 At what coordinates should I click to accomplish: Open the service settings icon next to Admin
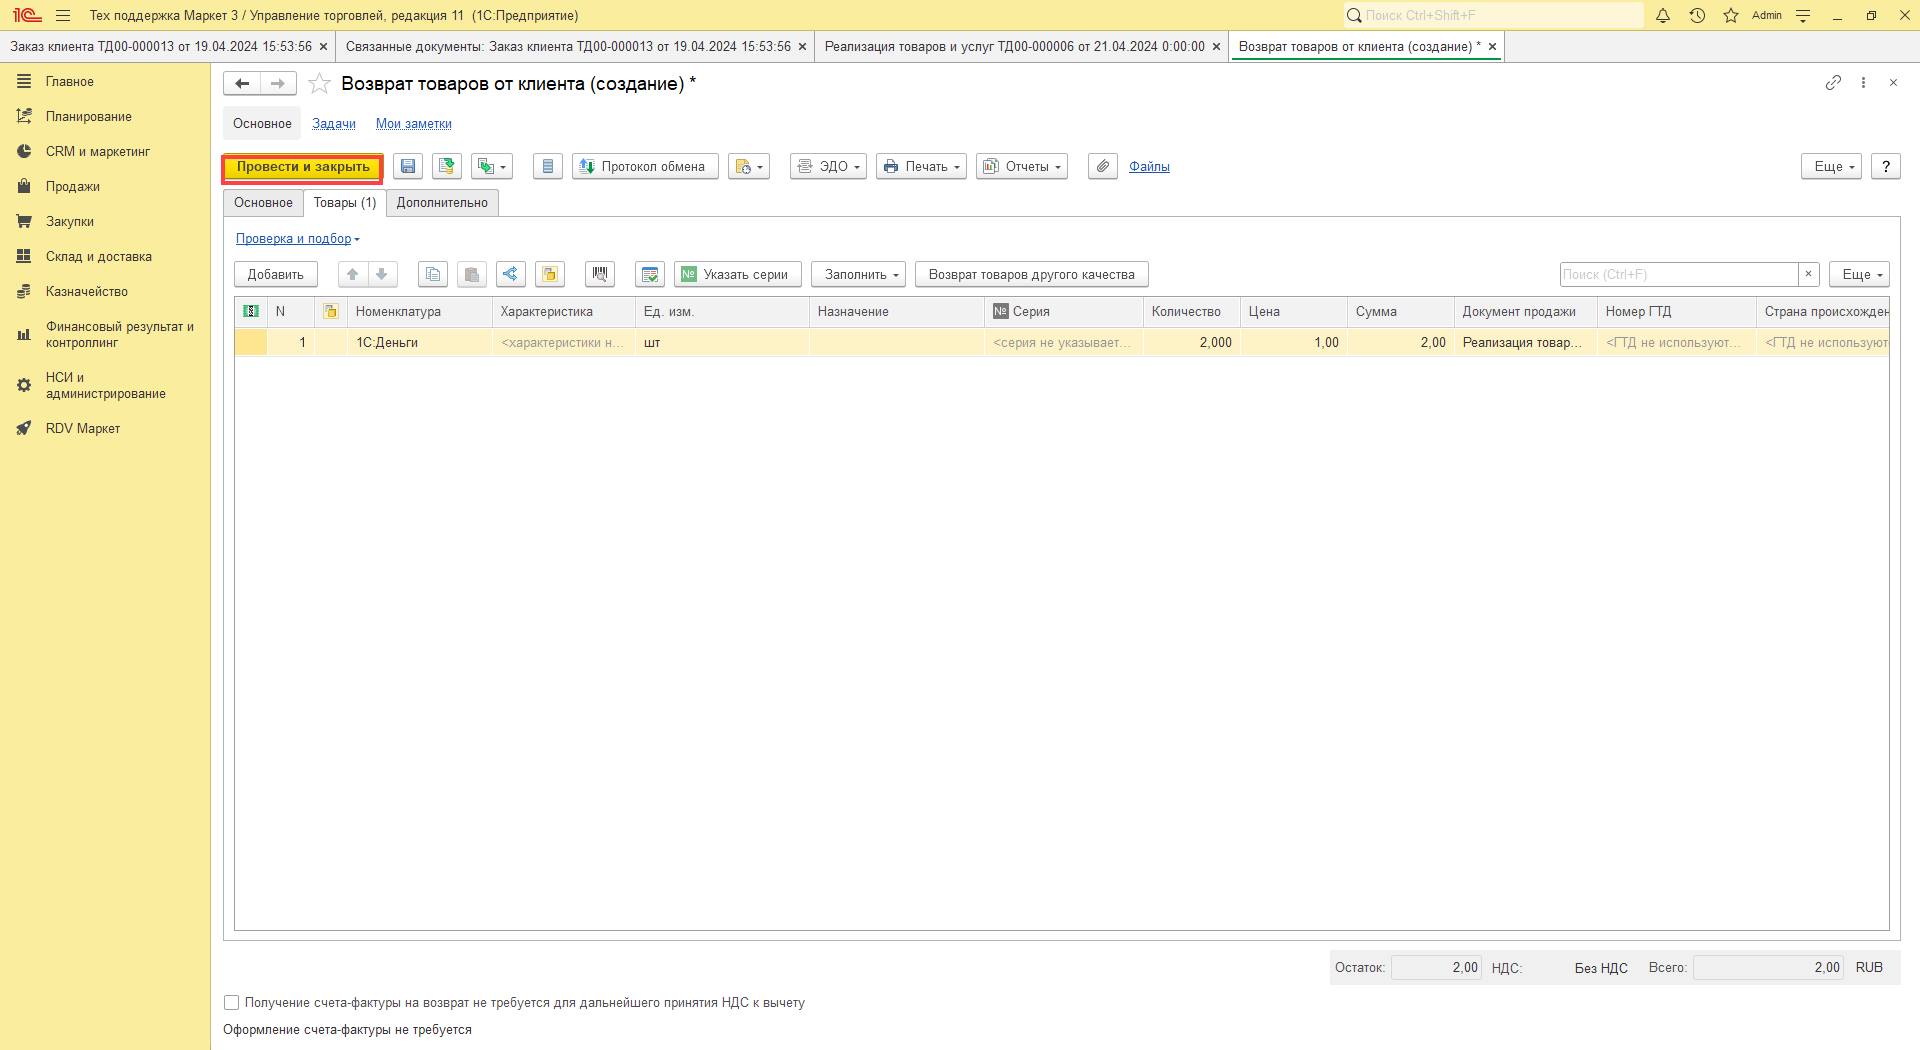coord(1803,15)
